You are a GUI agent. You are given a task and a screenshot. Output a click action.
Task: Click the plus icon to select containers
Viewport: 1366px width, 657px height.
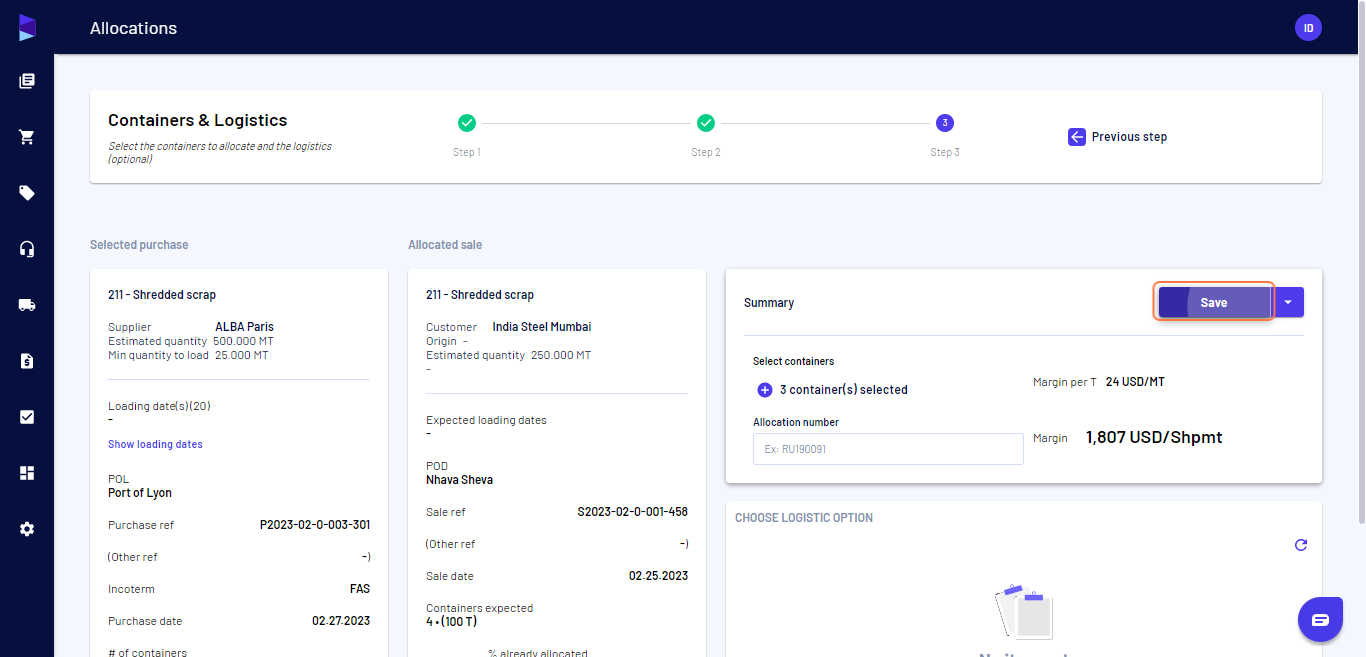[x=765, y=390]
